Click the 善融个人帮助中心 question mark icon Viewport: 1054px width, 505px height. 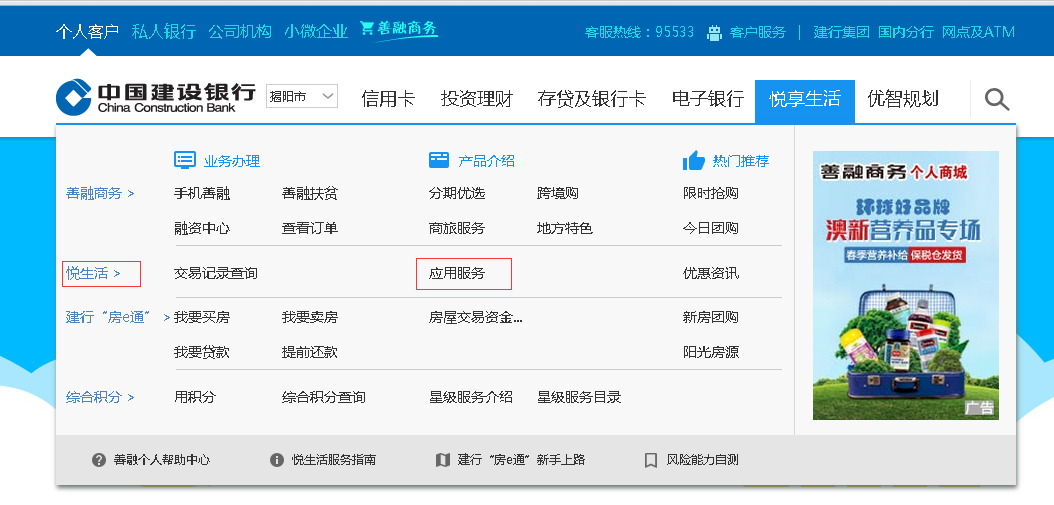pyautogui.click(x=99, y=460)
